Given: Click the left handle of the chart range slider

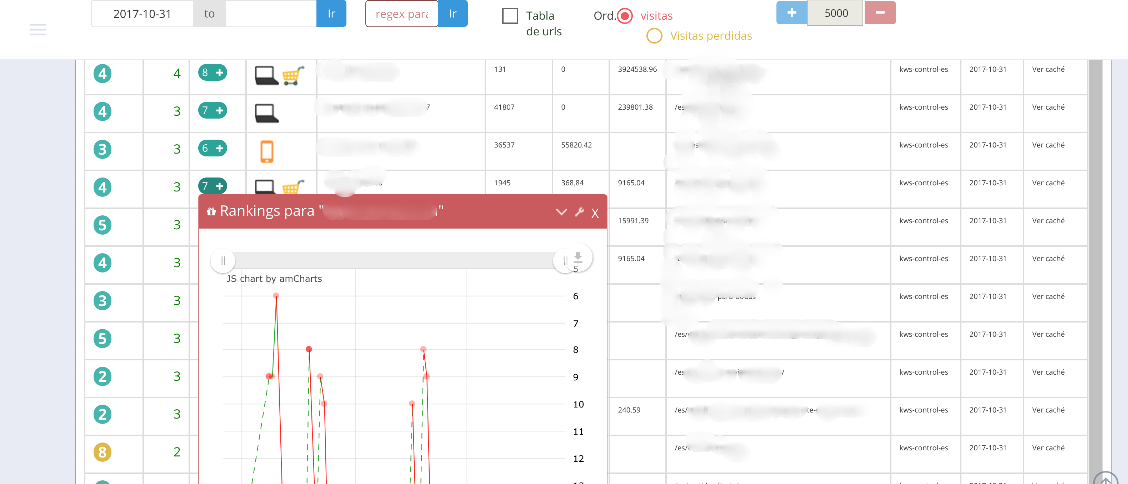Looking at the screenshot, I should (x=223, y=260).
